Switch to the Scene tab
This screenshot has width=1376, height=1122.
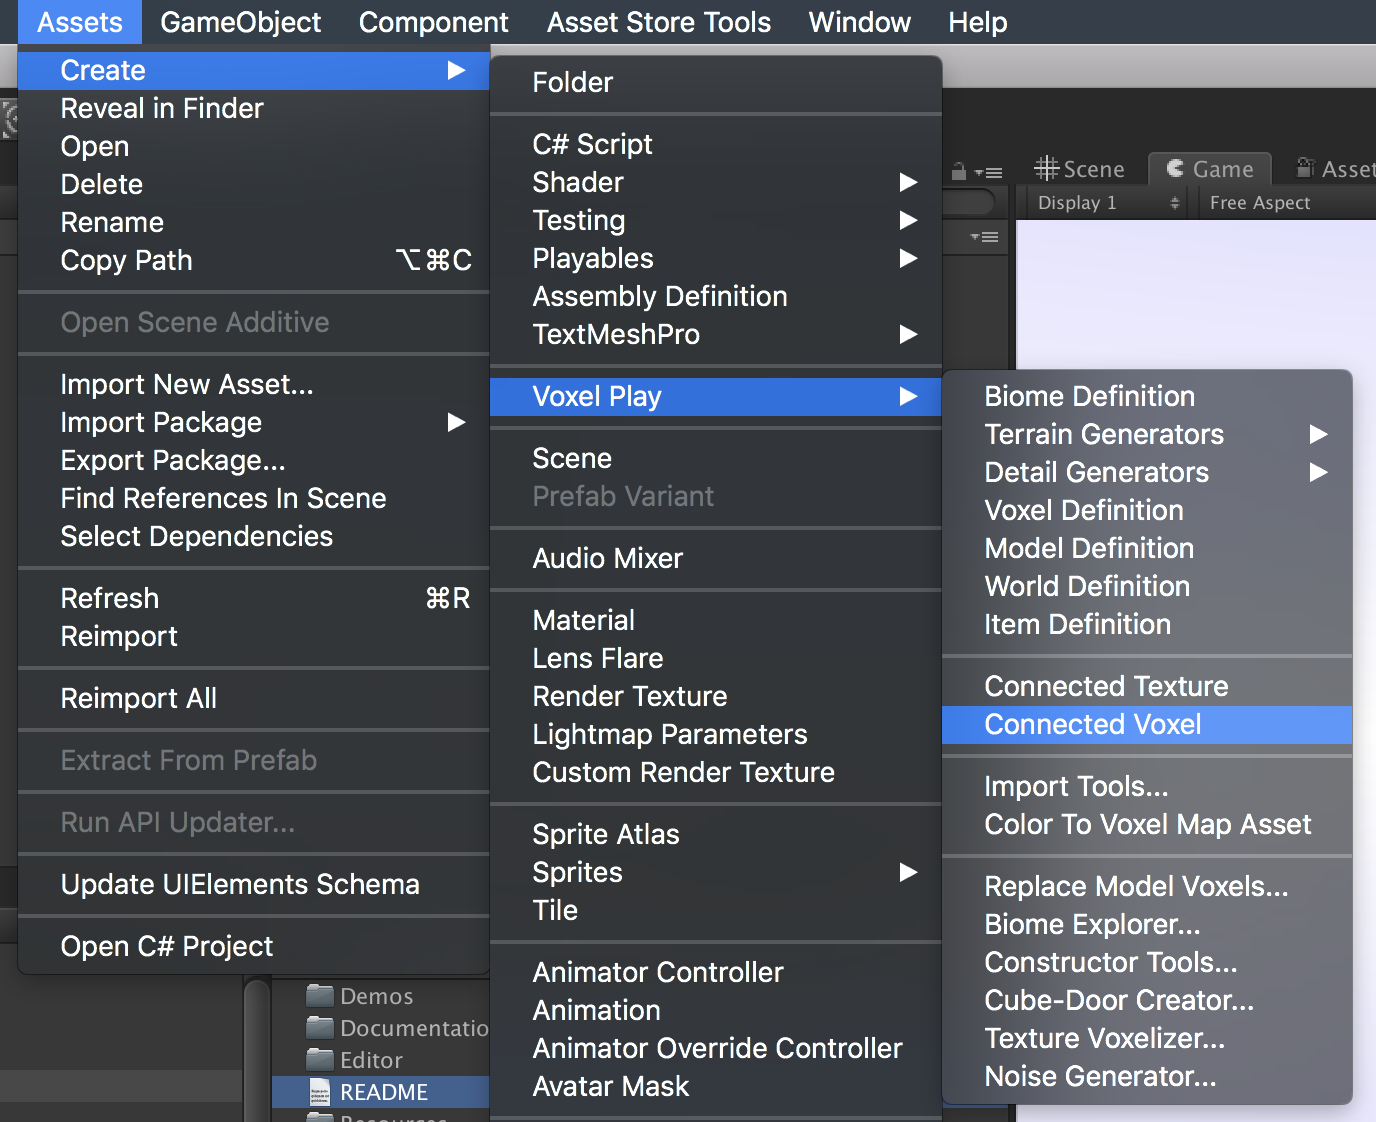pyautogui.click(x=1079, y=169)
